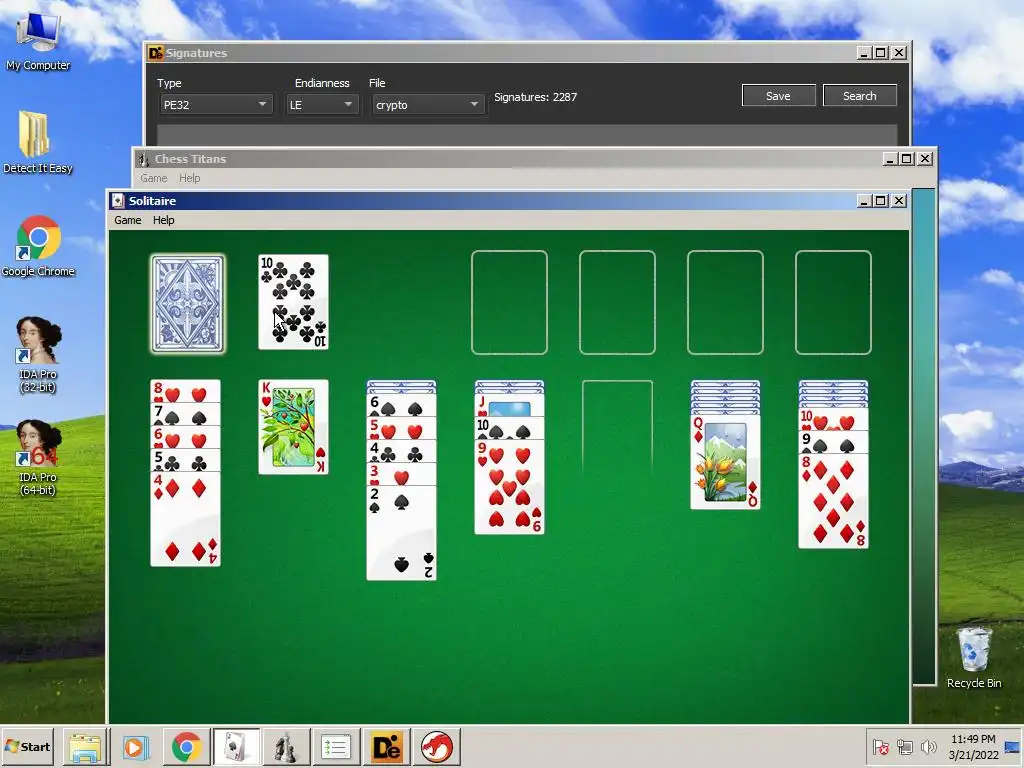Open the media player taskbar icon

click(x=136, y=747)
